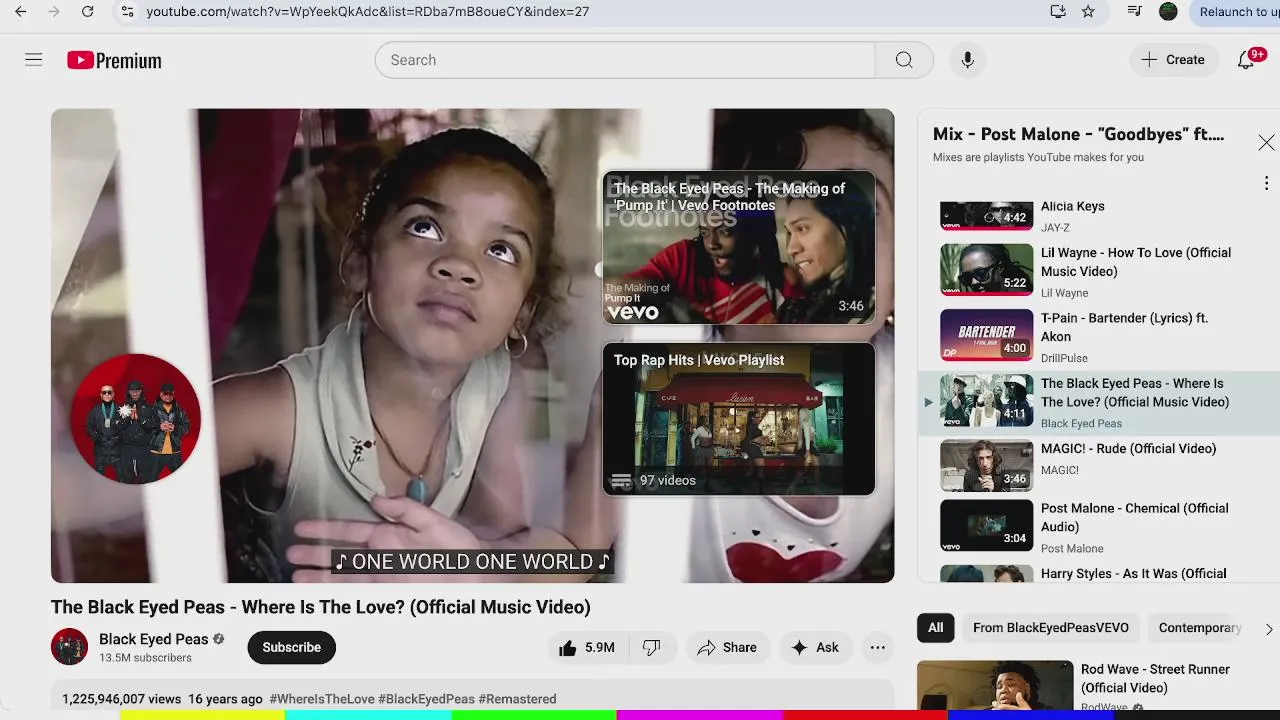This screenshot has width=1280, height=720.
Task: Start voice search with microphone icon
Action: pyautogui.click(x=967, y=60)
